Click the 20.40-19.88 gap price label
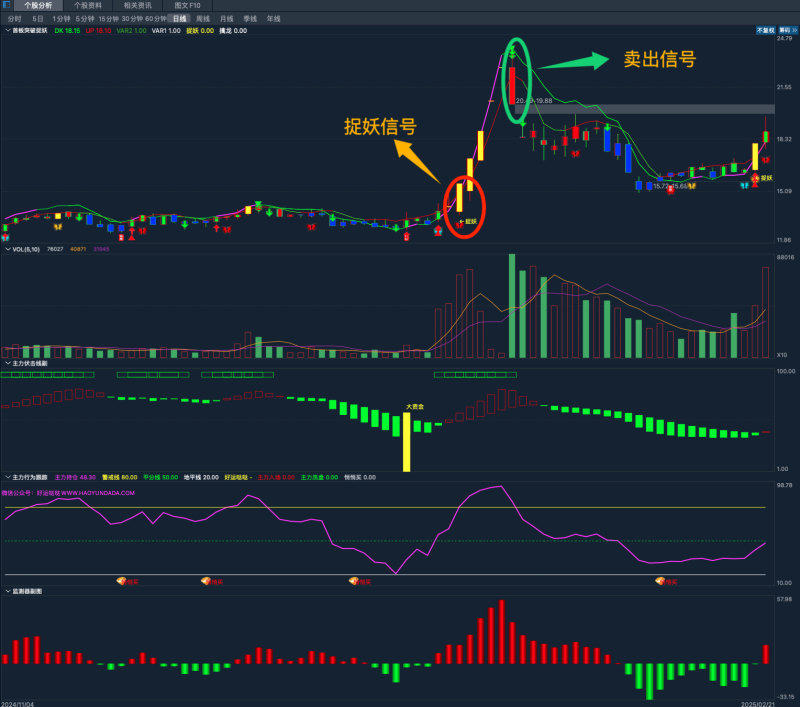Viewport: 800px width, 707px height. pyautogui.click(x=534, y=101)
